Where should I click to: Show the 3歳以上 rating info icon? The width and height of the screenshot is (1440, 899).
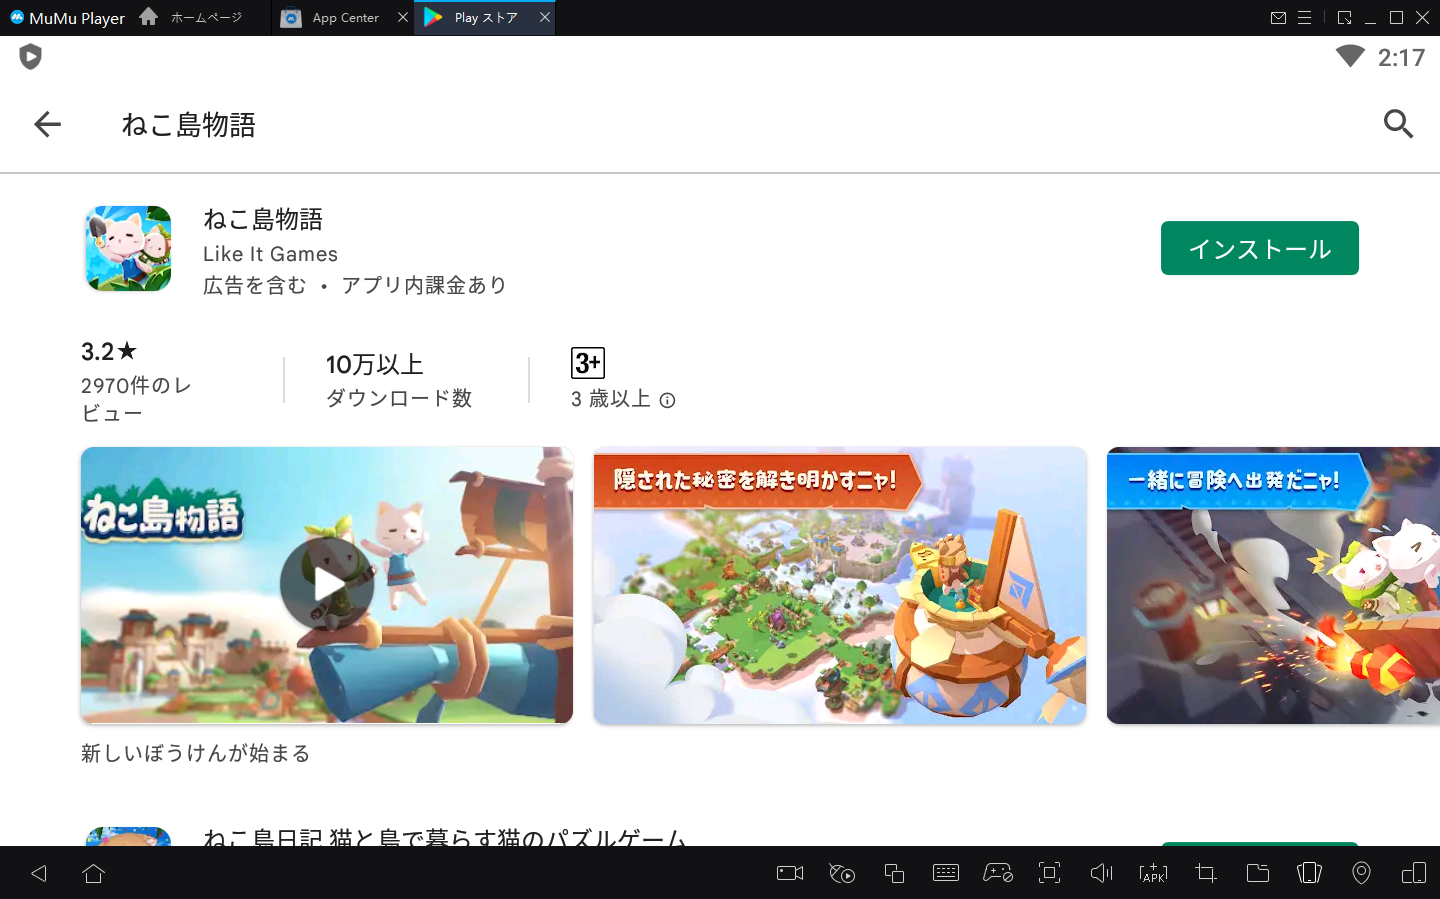(x=667, y=400)
